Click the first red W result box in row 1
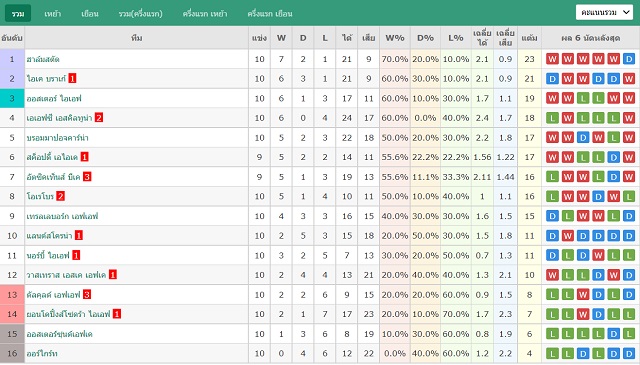 pyautogui.click(x=552, y=59)
